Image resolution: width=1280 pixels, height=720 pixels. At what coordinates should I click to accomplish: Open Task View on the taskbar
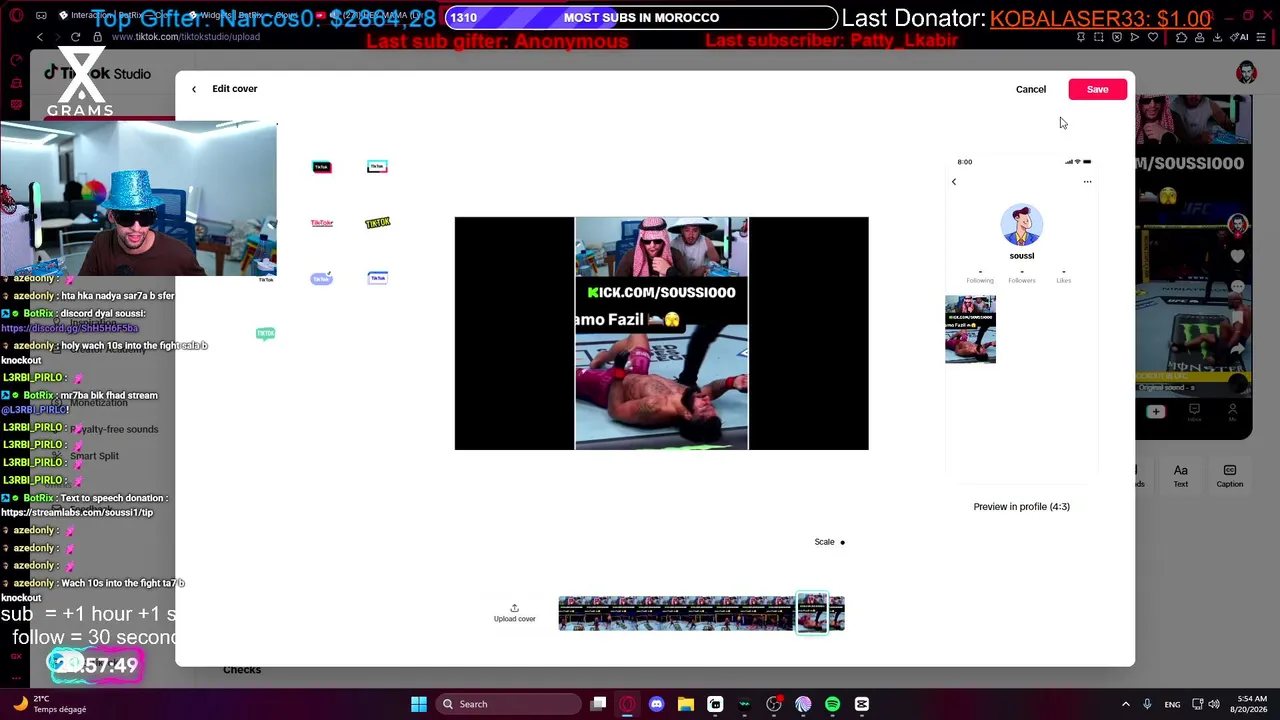[x=598, y=704]
